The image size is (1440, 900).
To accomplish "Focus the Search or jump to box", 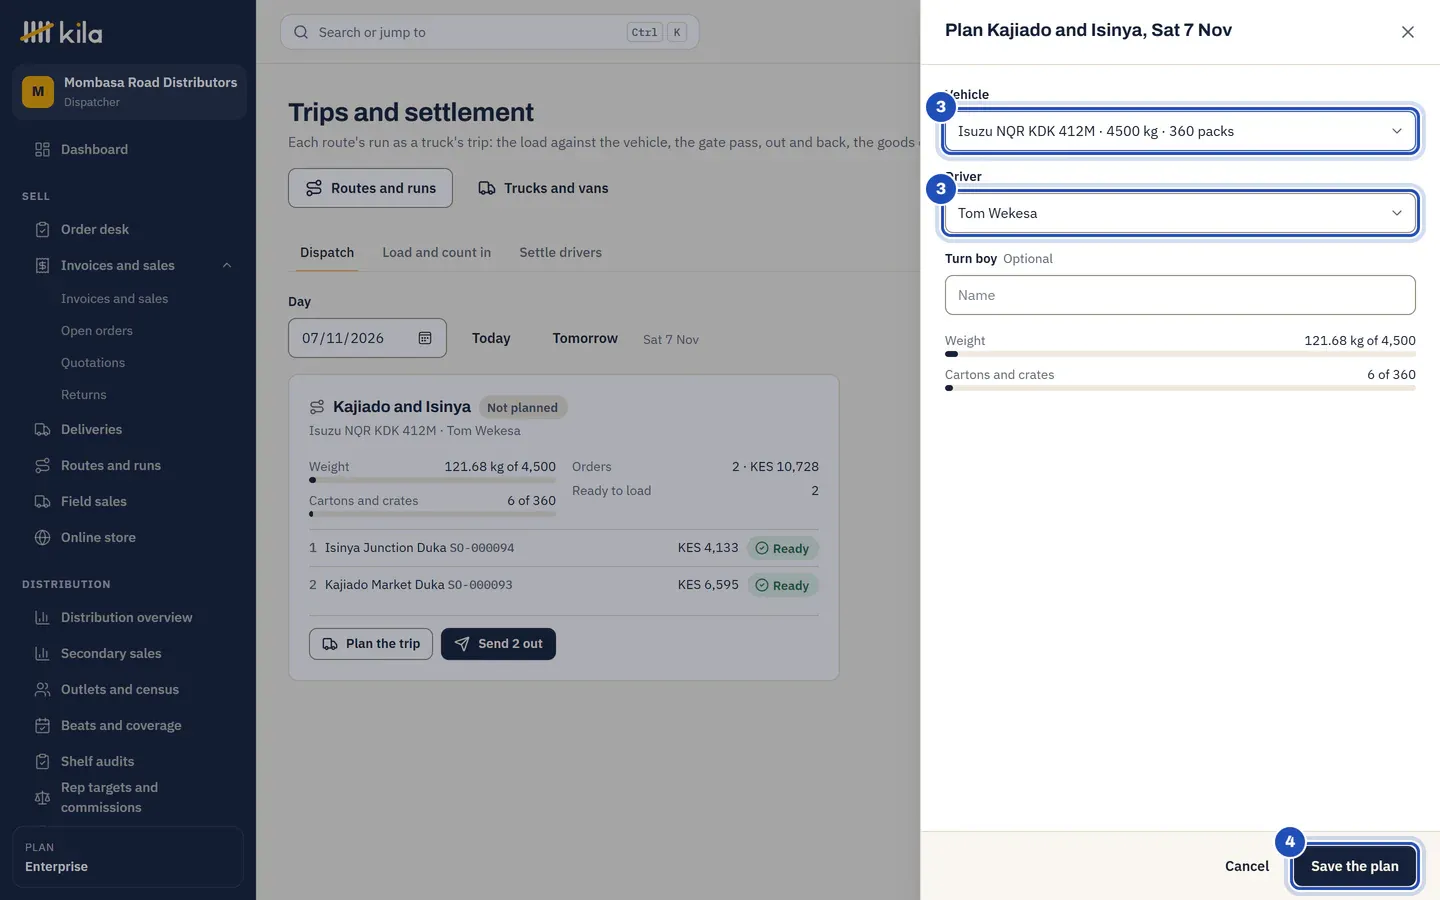I will [490, 32].
